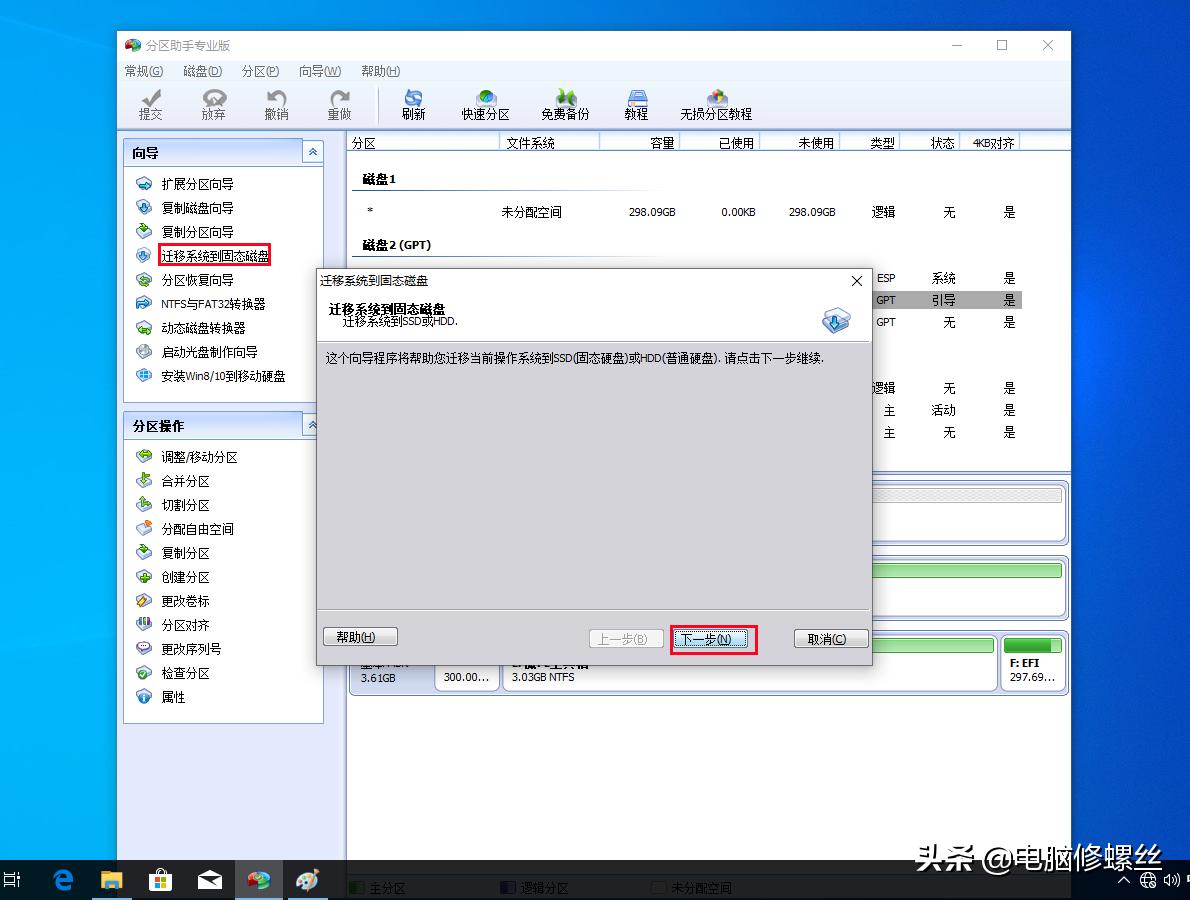
Task: Click the 教程 (Tutorial) icon
Action: [636, 103]
